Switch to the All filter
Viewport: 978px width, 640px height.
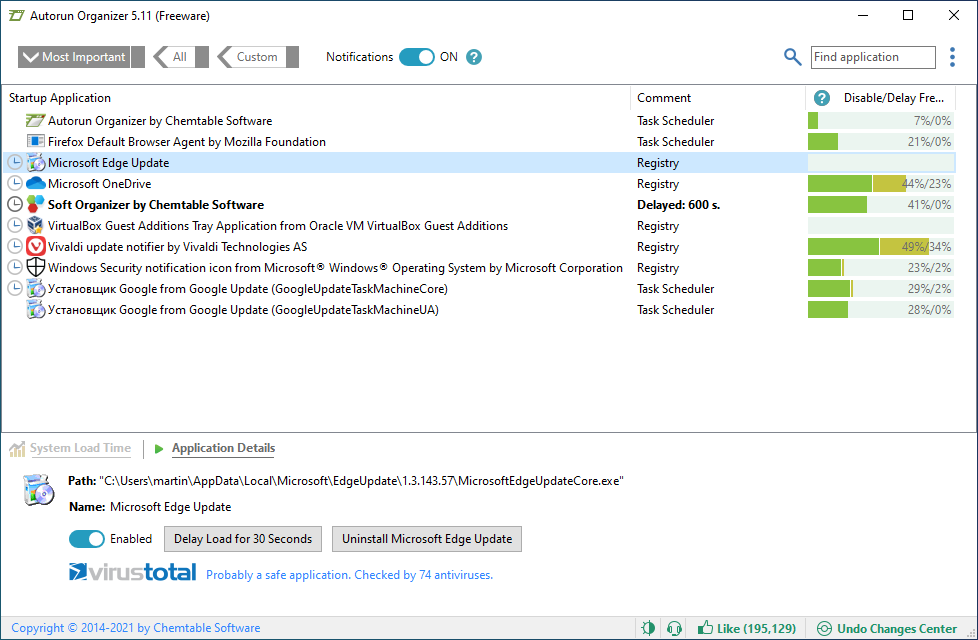pyautogui.click(x=181, y=57)
